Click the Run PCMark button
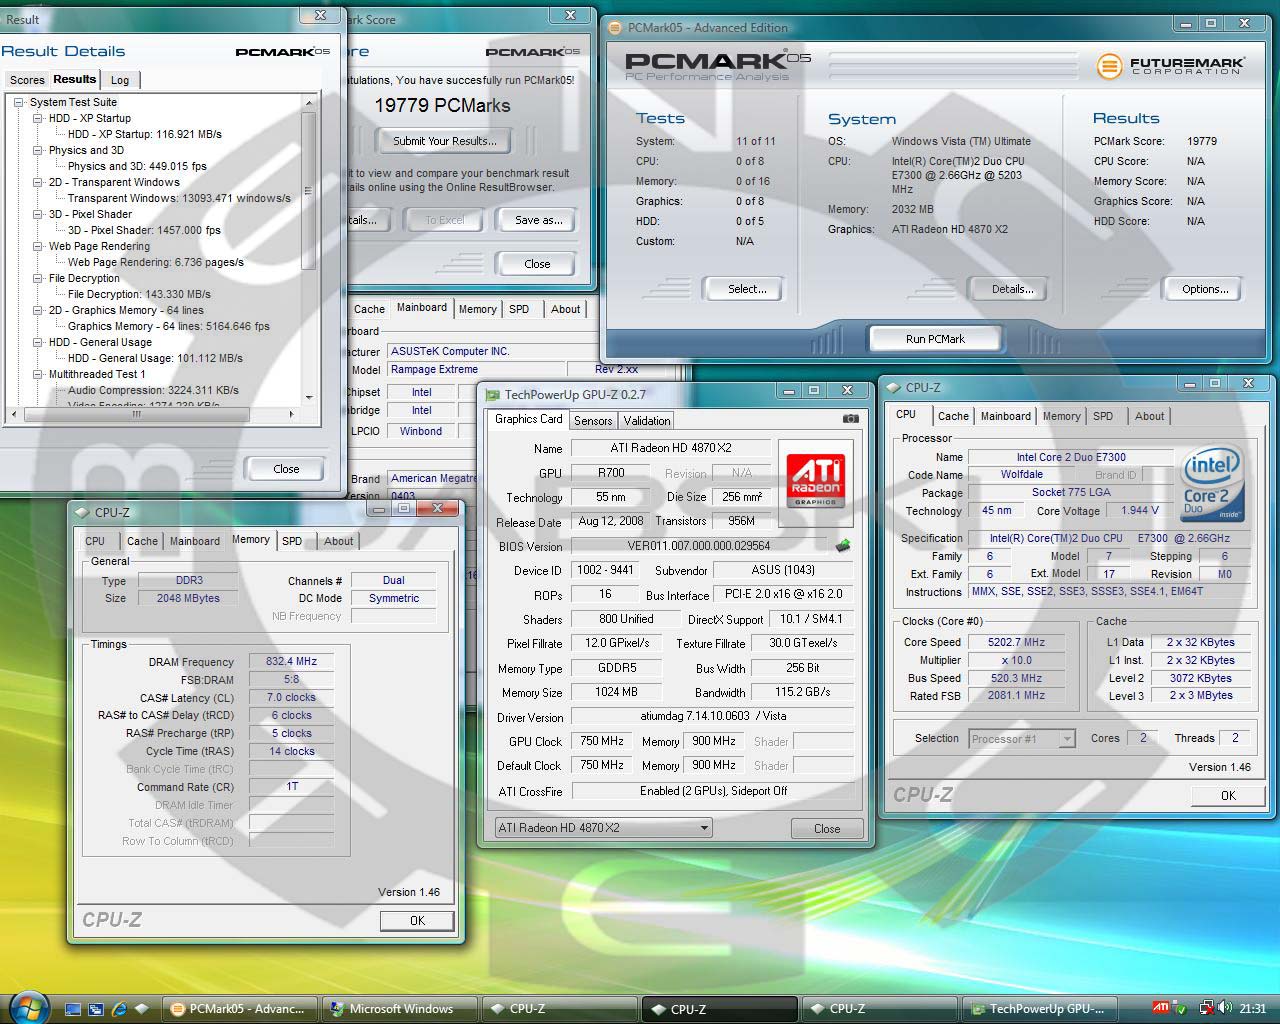This screenshot has width=1280, height=1024. pyautogui.click(x=935, y=339)
